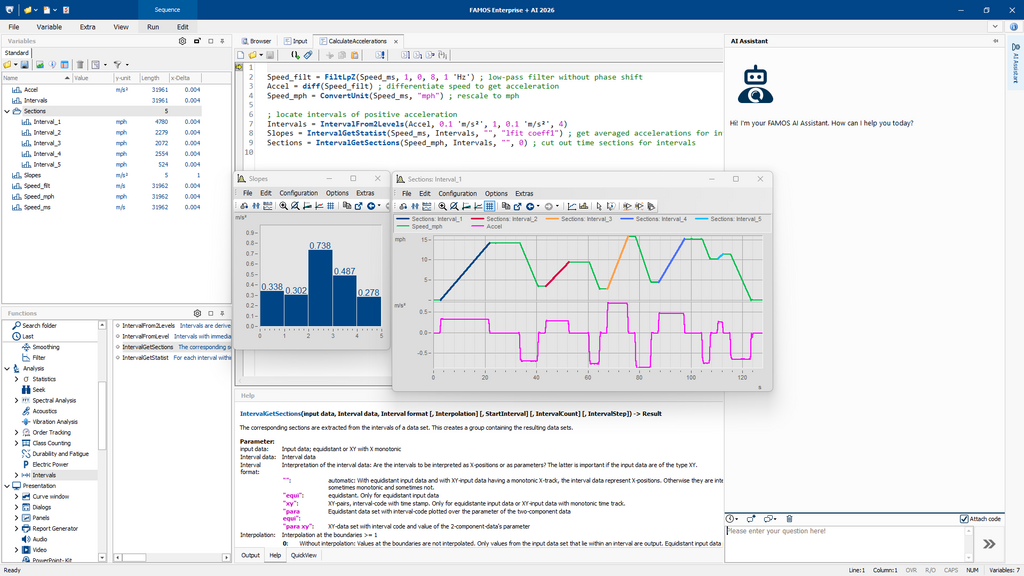The image size is (1024, 576).
Task: Click the new sequence file icon in editor toolbar
Action: (242, 54)
